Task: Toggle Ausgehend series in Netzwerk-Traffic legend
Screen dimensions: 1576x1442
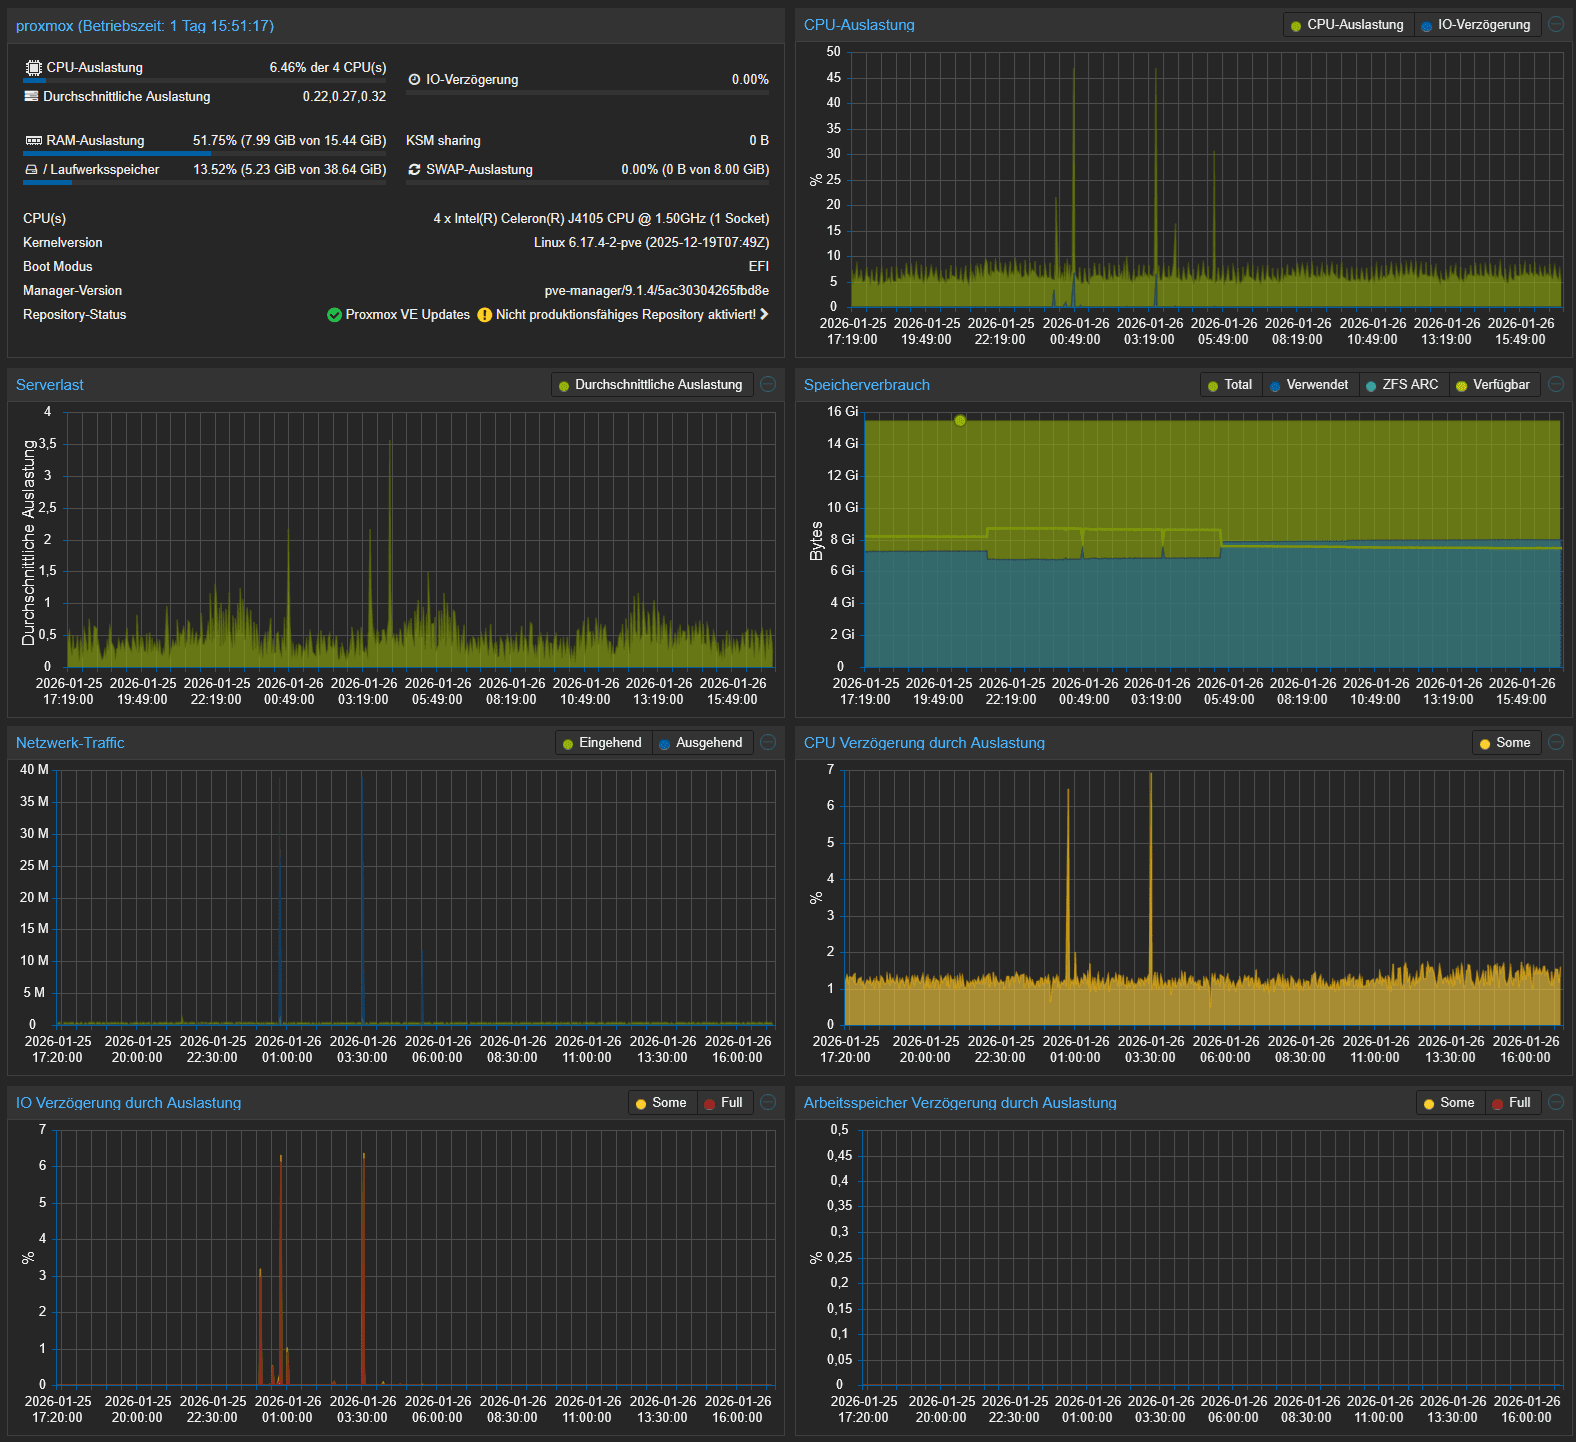Action: point(701,743)
